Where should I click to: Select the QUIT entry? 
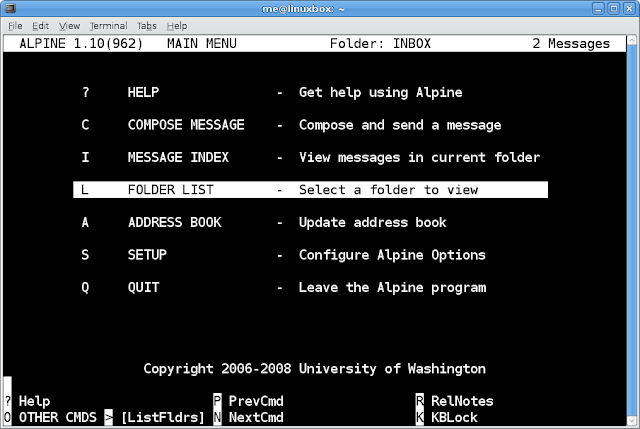tap(143, 287)
